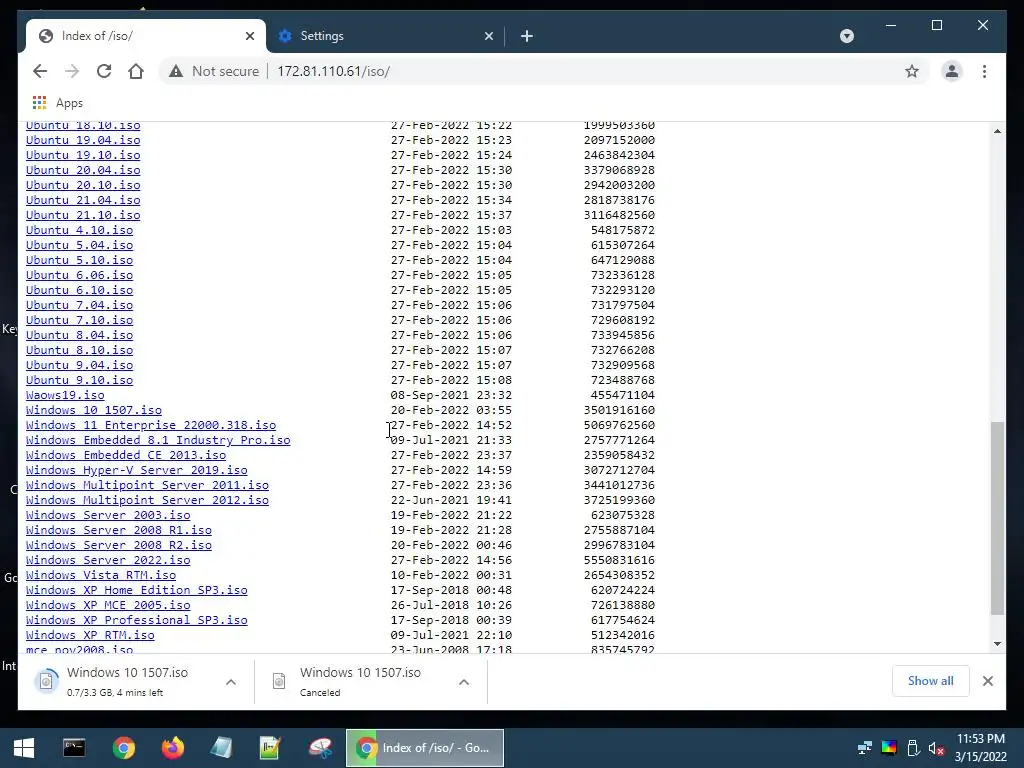
Task: Download Windows 11 Enterprise 22000.318.iso
Action: click(151, 425)
